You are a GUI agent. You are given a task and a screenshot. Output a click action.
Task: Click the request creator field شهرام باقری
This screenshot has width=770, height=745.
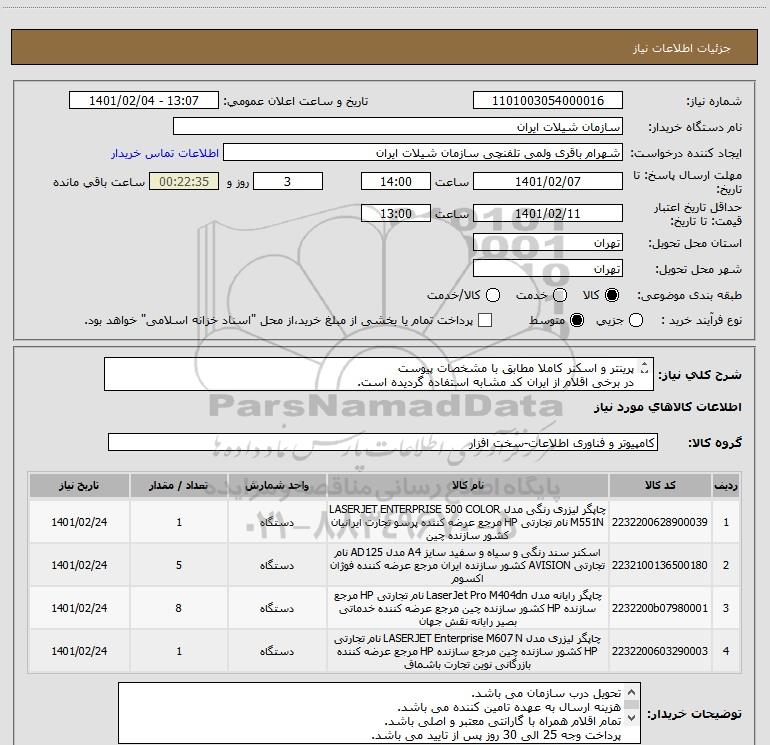click(423, 153)
